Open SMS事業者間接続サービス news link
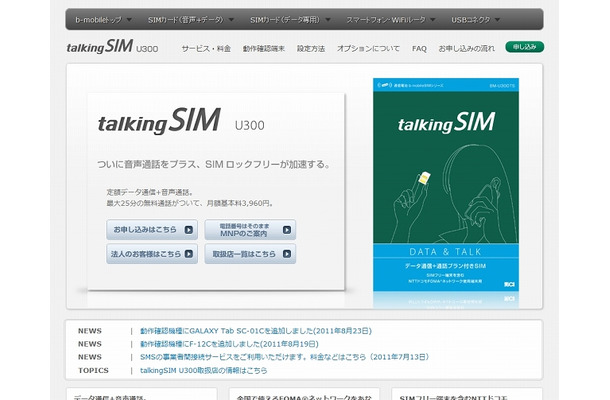Viewport: 610px width, 400px height. pyautogui.click(x=285, y=357)
